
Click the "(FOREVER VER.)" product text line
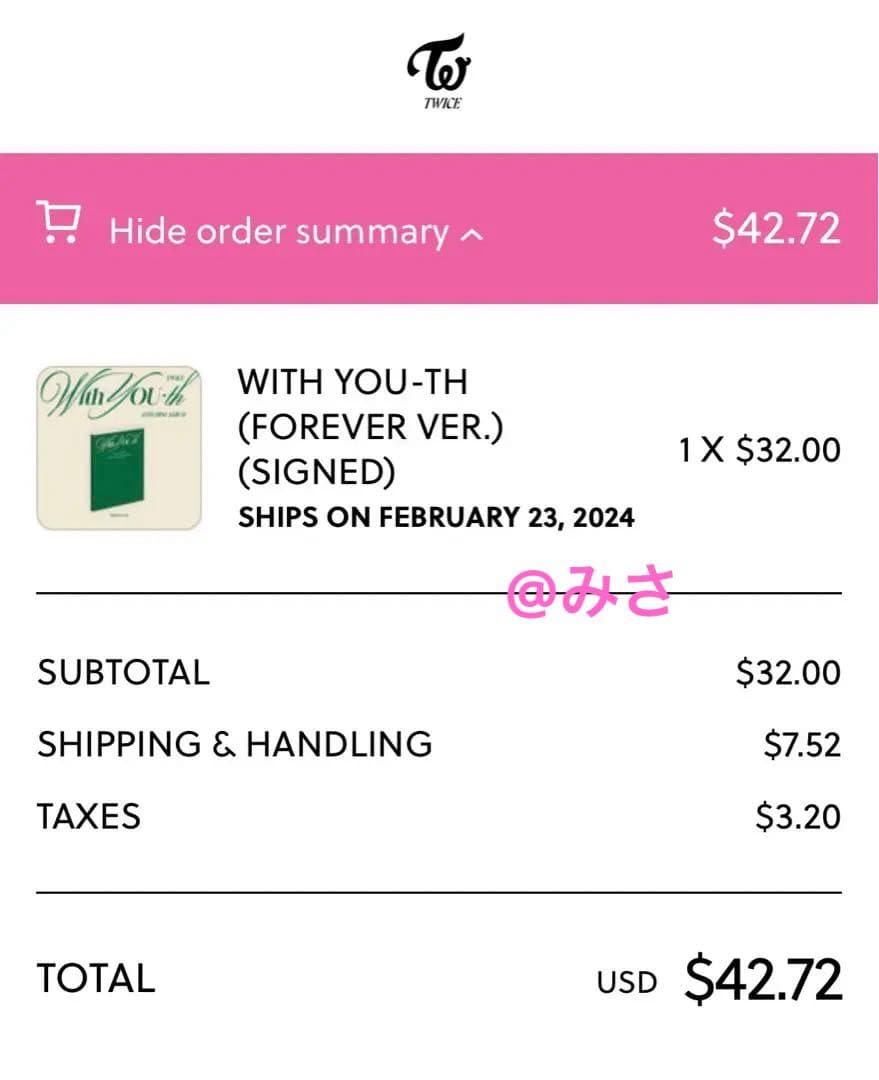pyautogui.click(x=370, y=427)
